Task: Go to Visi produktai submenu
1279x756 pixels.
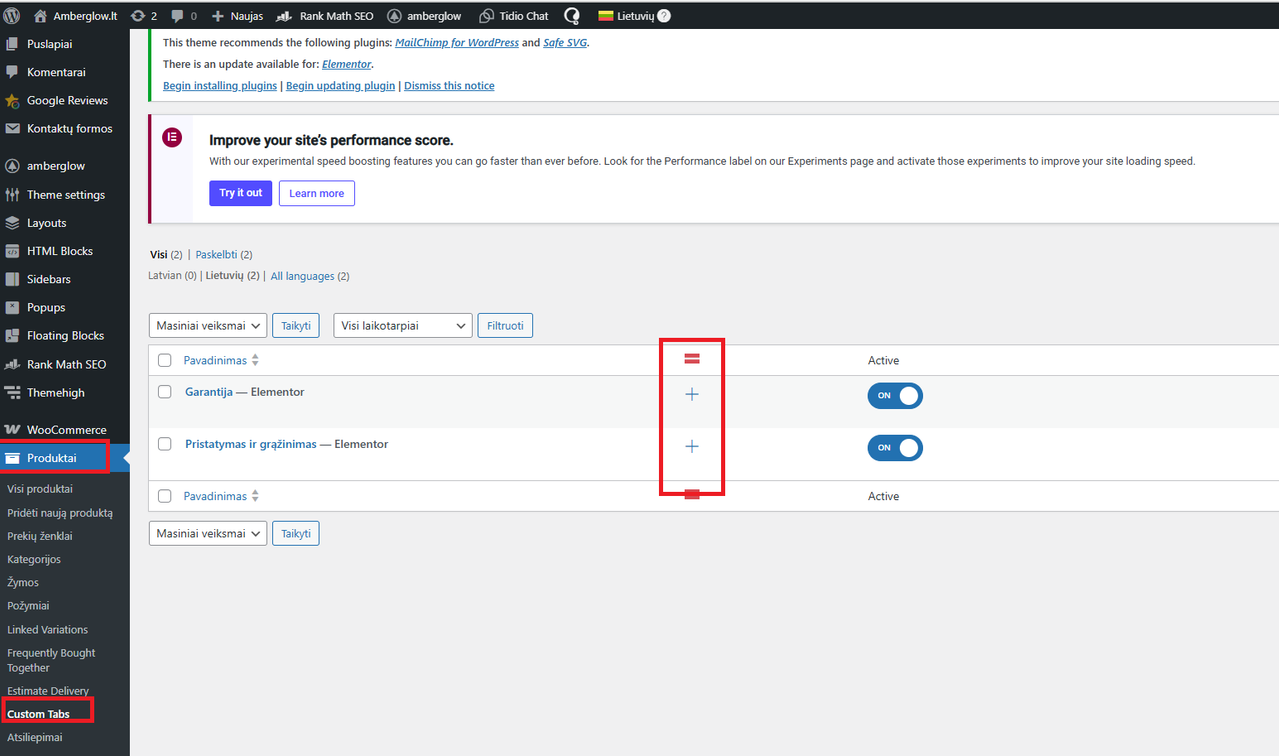Action: point(40,489)
